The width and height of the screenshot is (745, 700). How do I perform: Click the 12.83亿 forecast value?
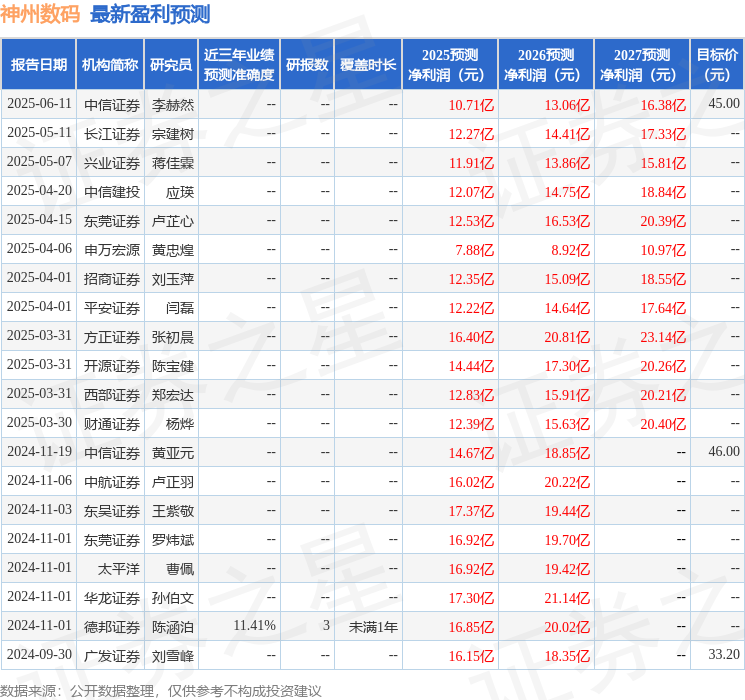click(x=471, y=395)
